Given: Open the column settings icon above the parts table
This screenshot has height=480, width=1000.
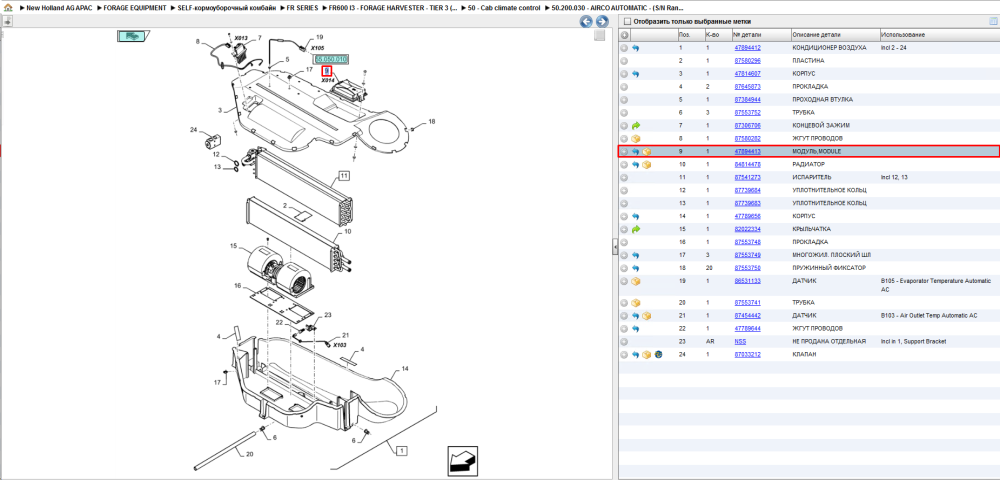Looking at the screenshot, I should [x=992, y=21].
